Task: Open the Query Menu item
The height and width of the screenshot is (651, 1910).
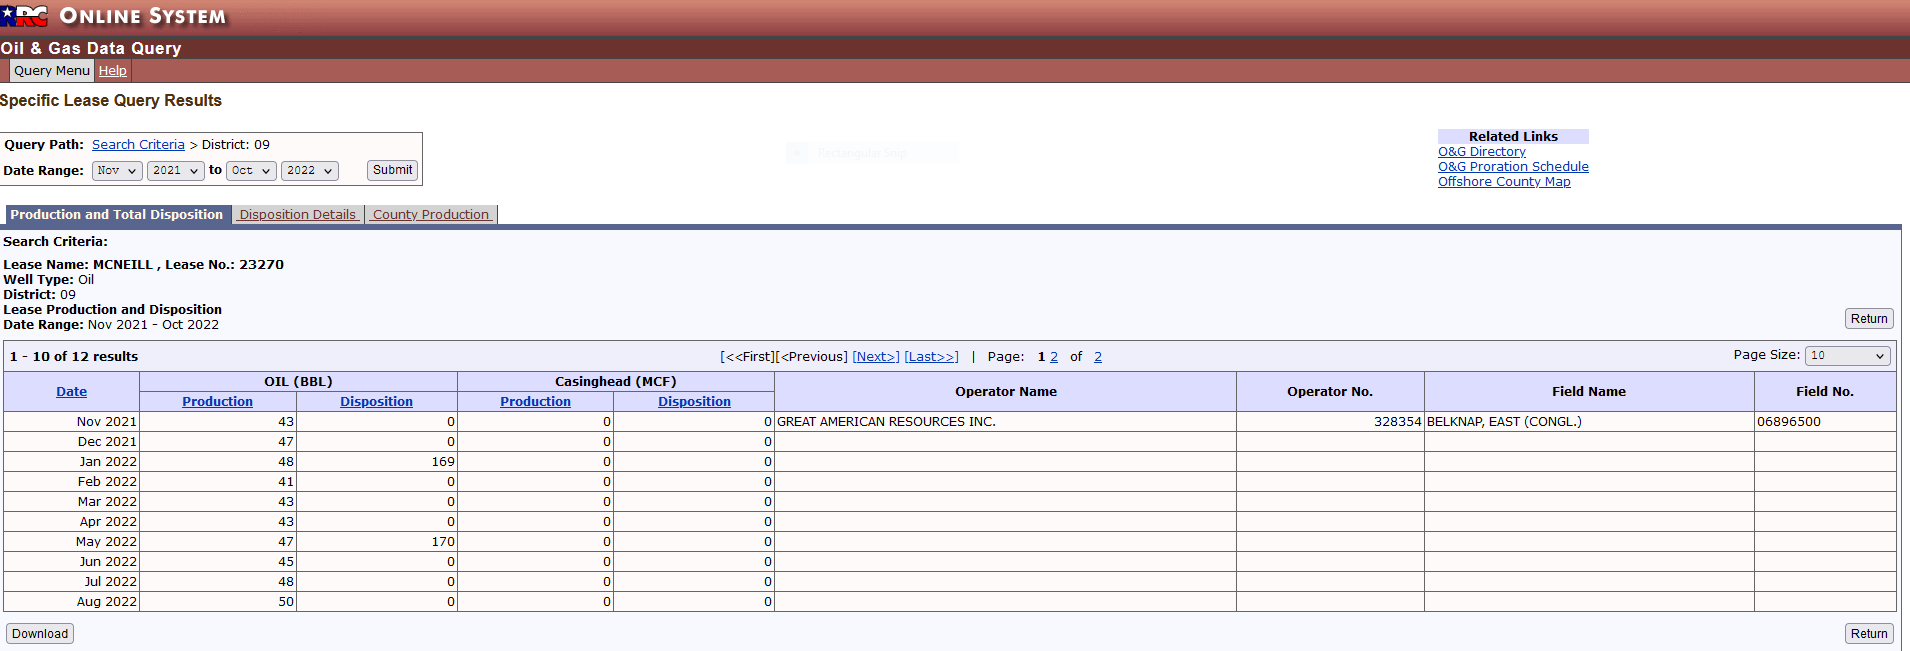Action: 52,71
